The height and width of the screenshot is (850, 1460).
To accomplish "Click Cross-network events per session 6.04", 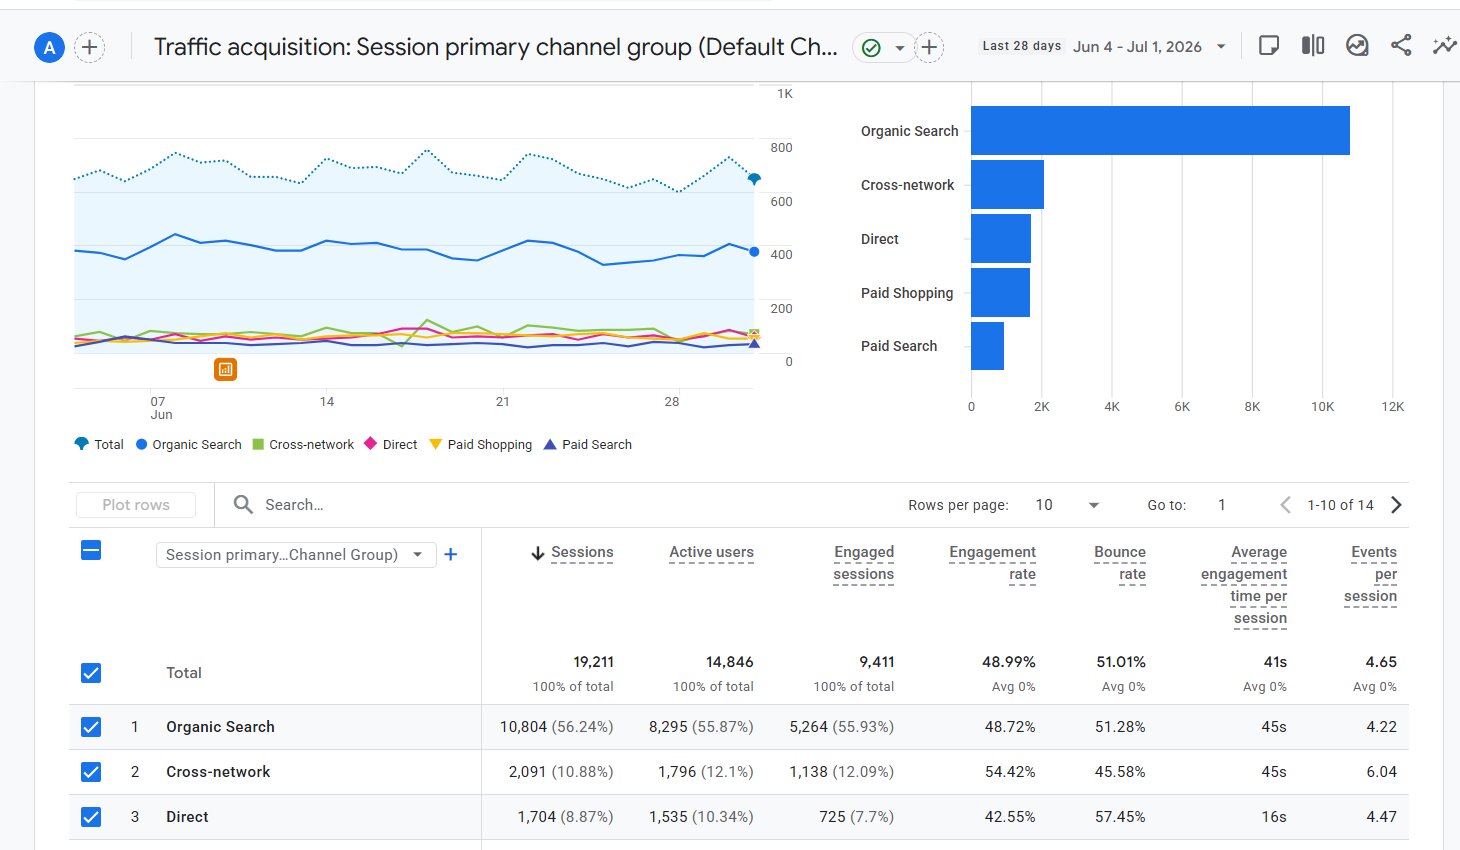I will pyautogui.click(x=1381, y=772).
